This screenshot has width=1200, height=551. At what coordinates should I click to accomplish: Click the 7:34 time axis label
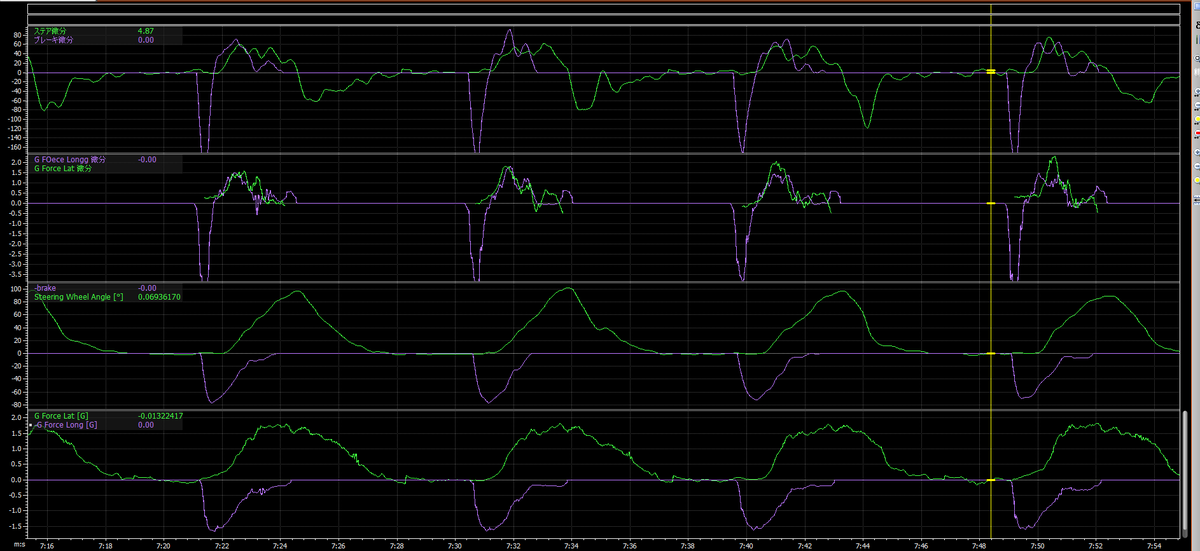click(x=572, y=546)
